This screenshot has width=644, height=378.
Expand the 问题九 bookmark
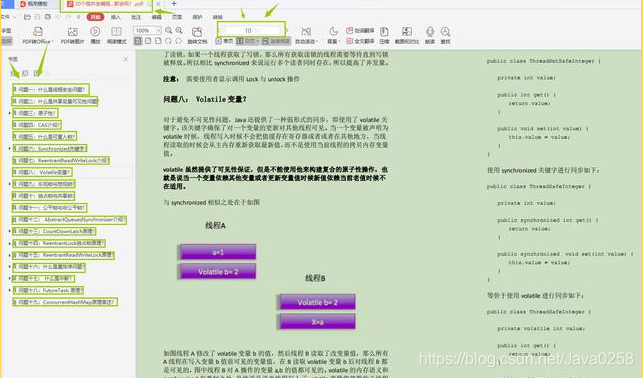click(x=9, y=184)
